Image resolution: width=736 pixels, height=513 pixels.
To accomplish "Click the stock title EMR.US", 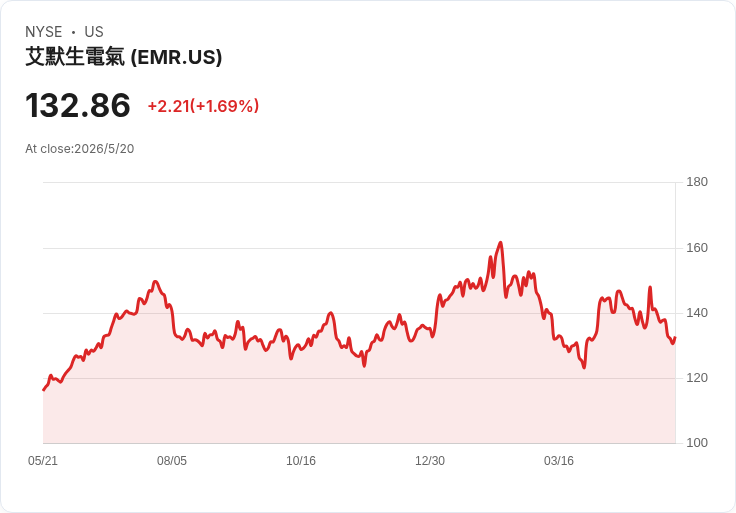I will coord(123,57).
